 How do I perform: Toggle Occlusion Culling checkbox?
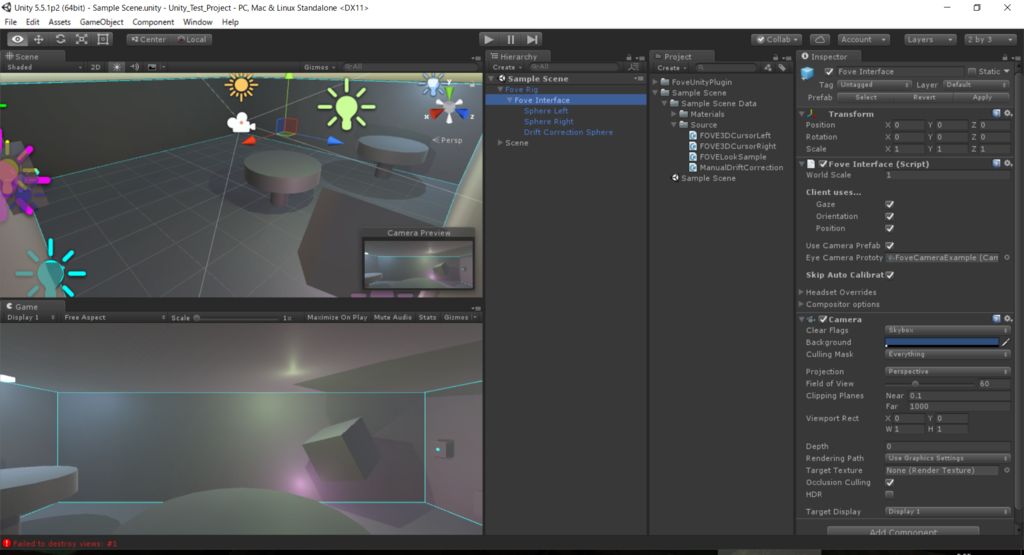tap(889, 483)
